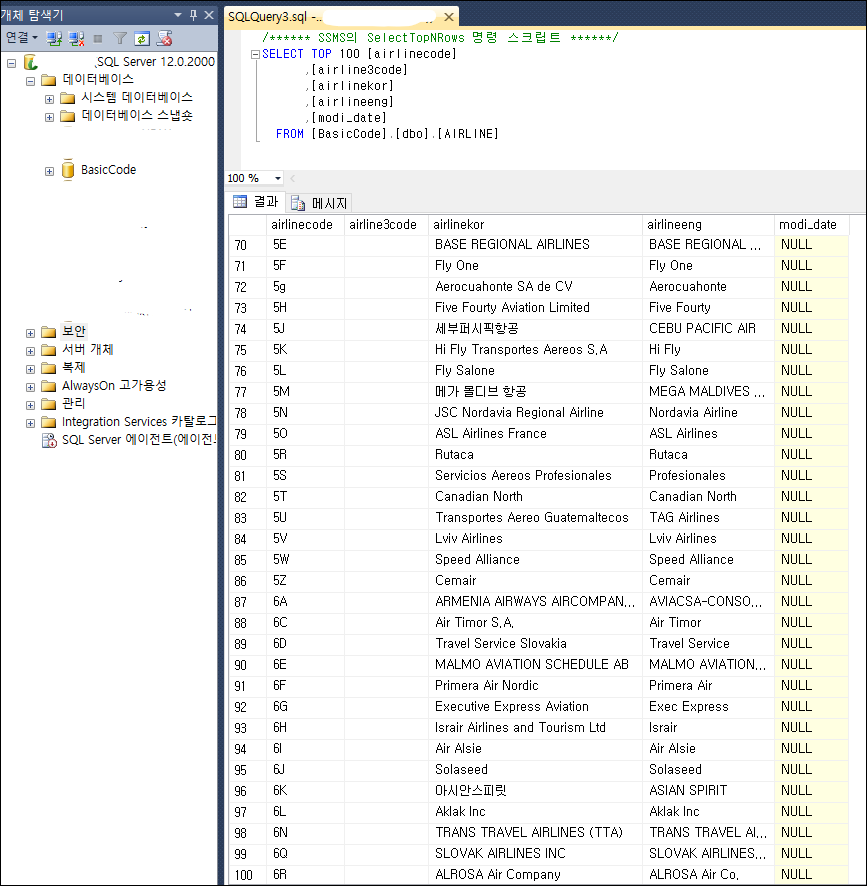
Task: Click the airlinekor column header
Action: 460,225
